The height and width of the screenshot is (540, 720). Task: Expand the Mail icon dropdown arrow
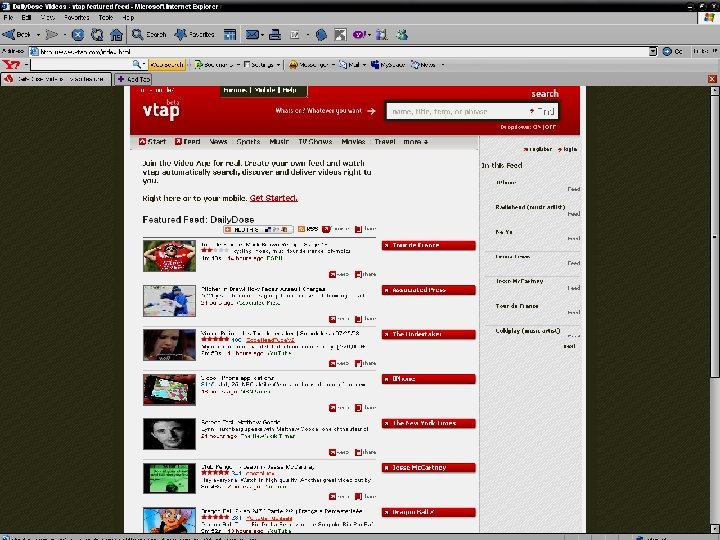[x=262, y=34]
